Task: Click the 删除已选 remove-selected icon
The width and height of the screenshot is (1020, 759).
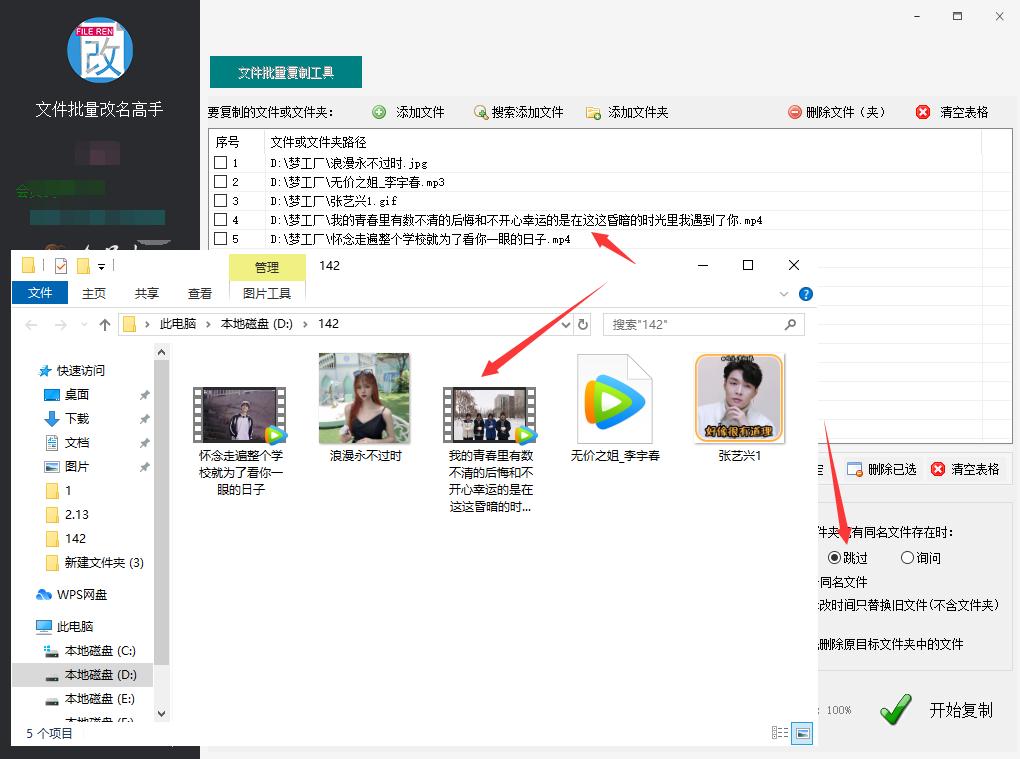Action: (x=854, y=468)
